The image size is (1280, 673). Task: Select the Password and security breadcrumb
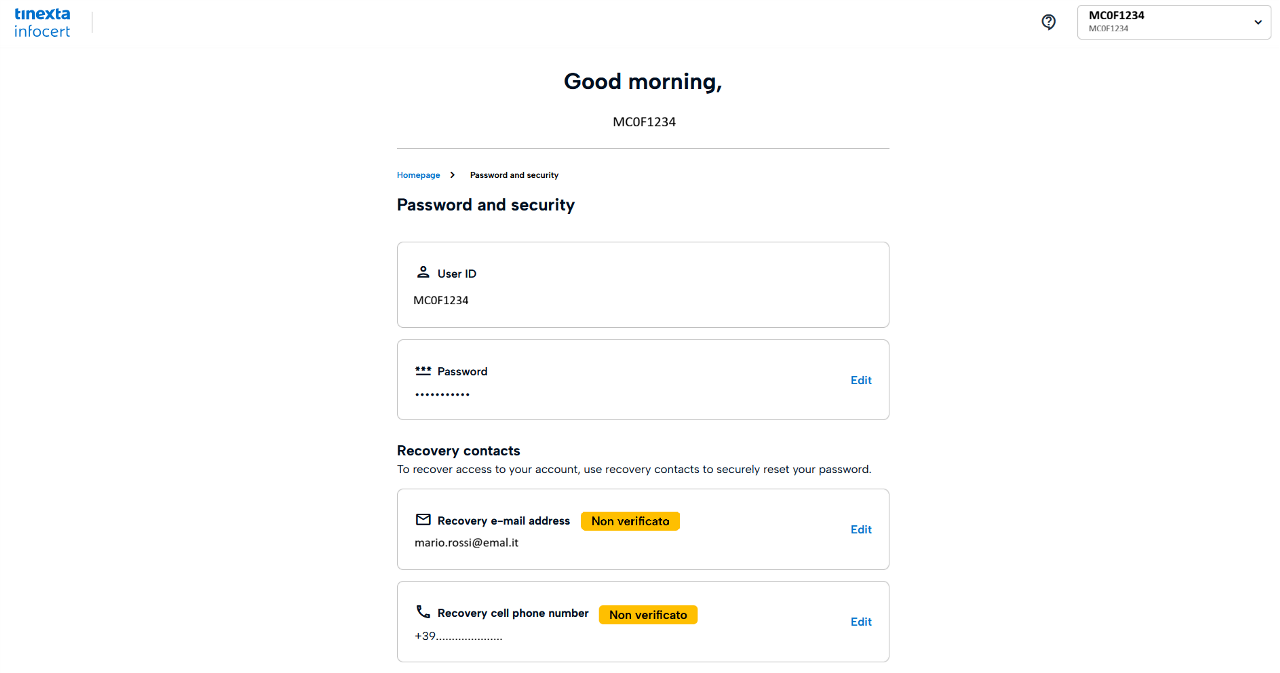(x=514, y=175)
